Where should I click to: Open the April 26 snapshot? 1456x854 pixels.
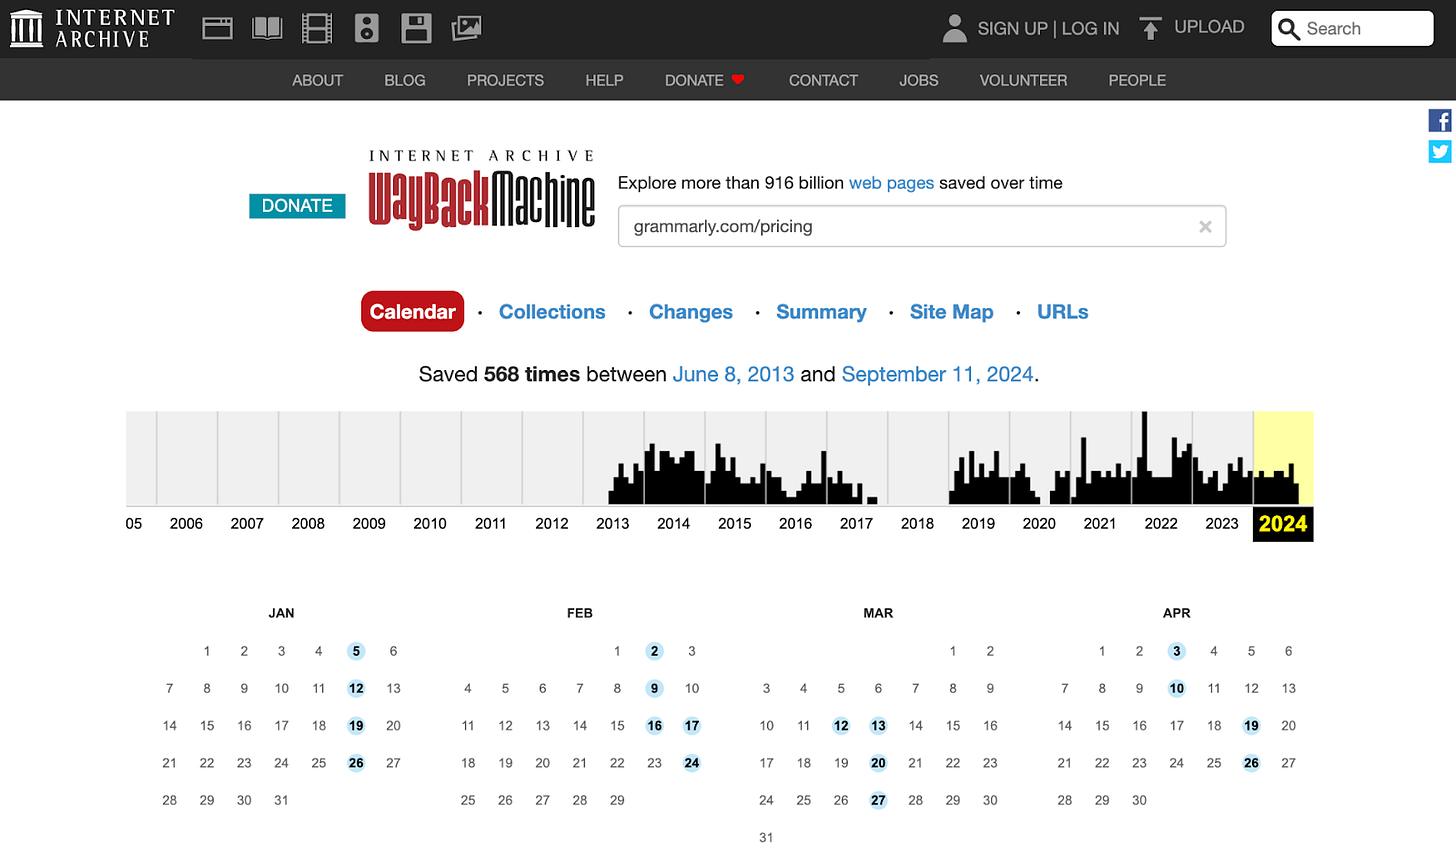[1251, 763]
